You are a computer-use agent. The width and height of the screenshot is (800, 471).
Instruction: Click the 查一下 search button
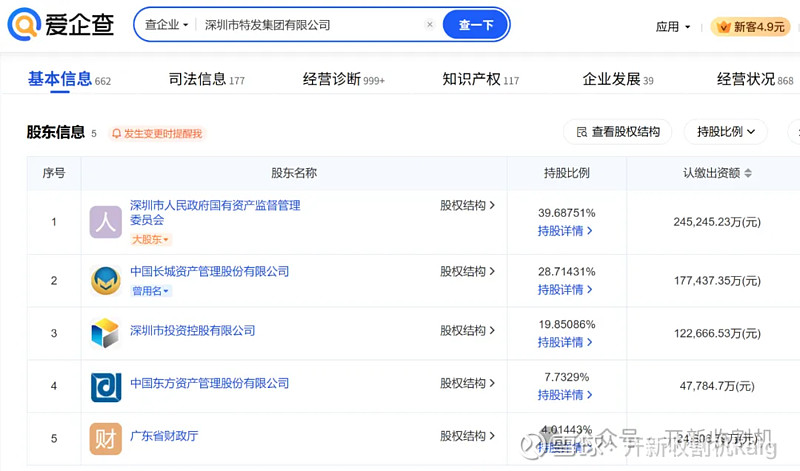coord(476,24)
